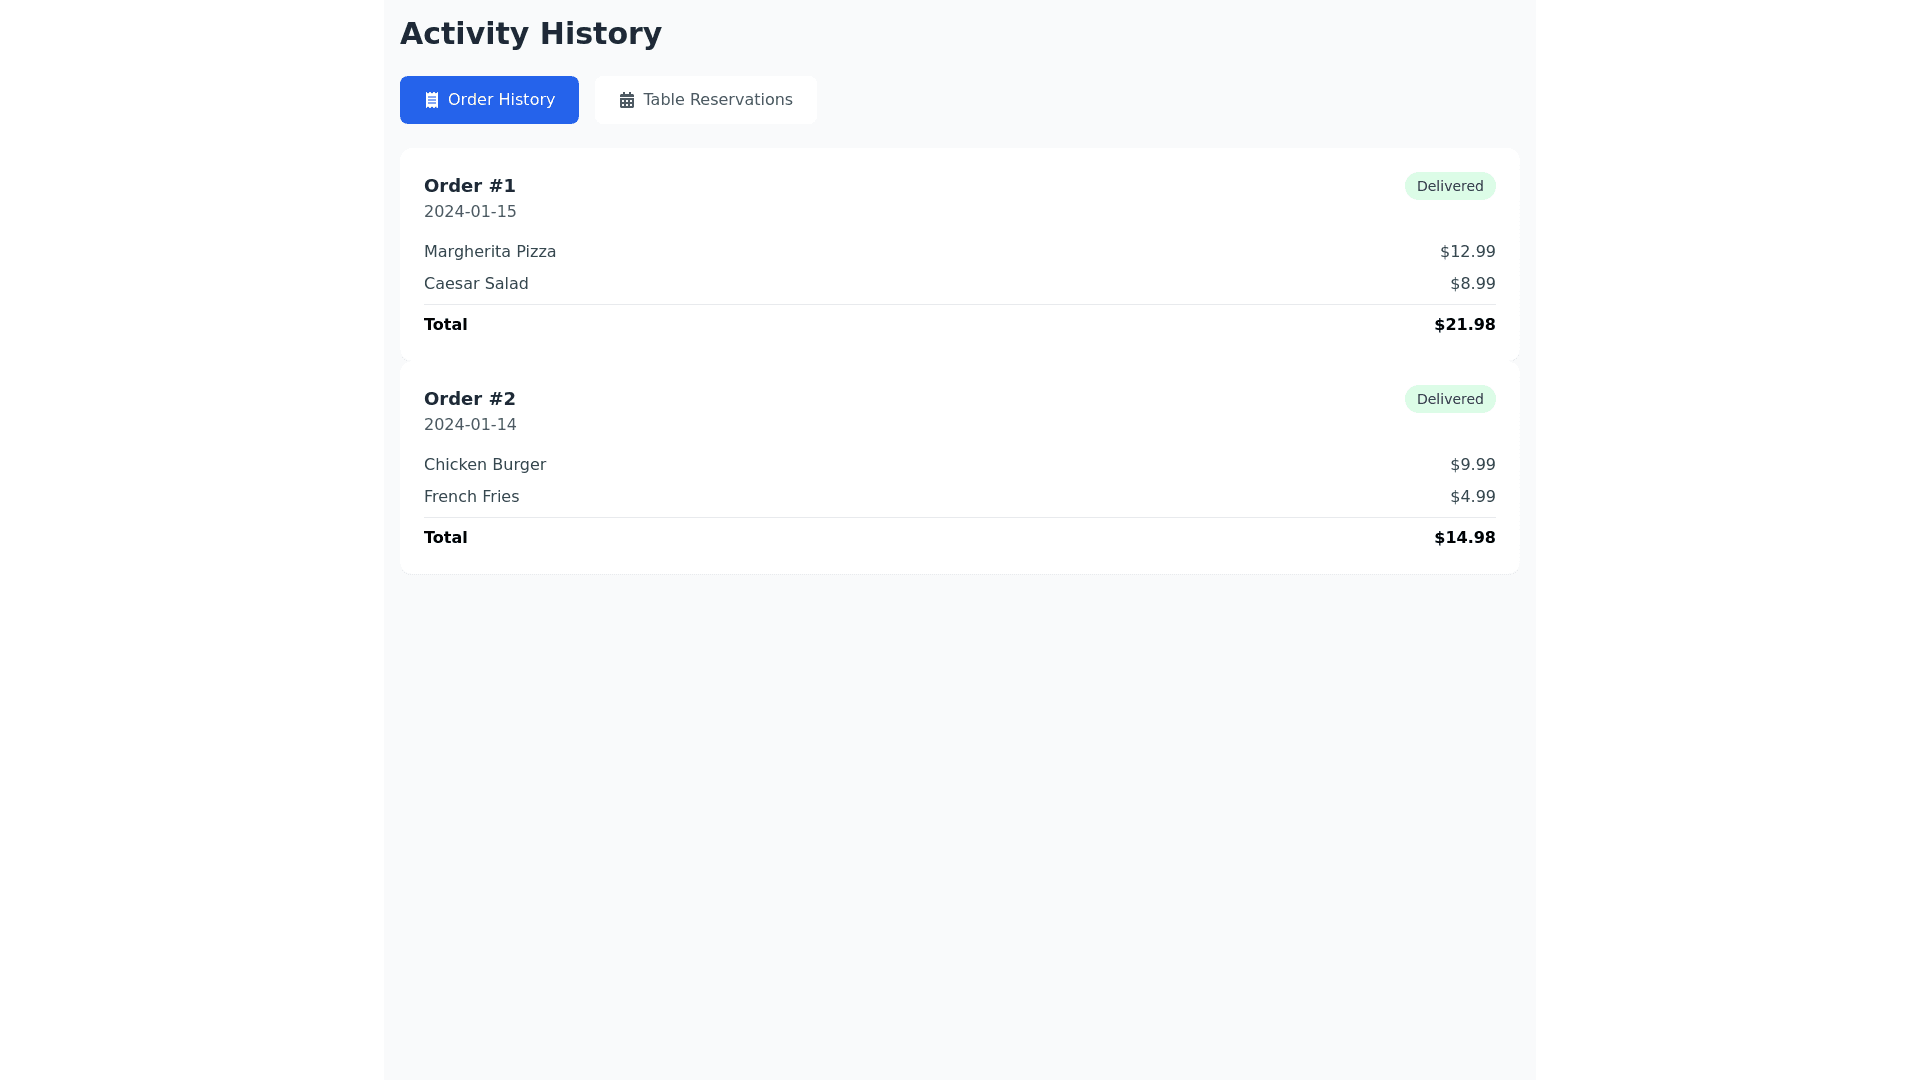Click the 2024-01-14 order date

point(470,425)
